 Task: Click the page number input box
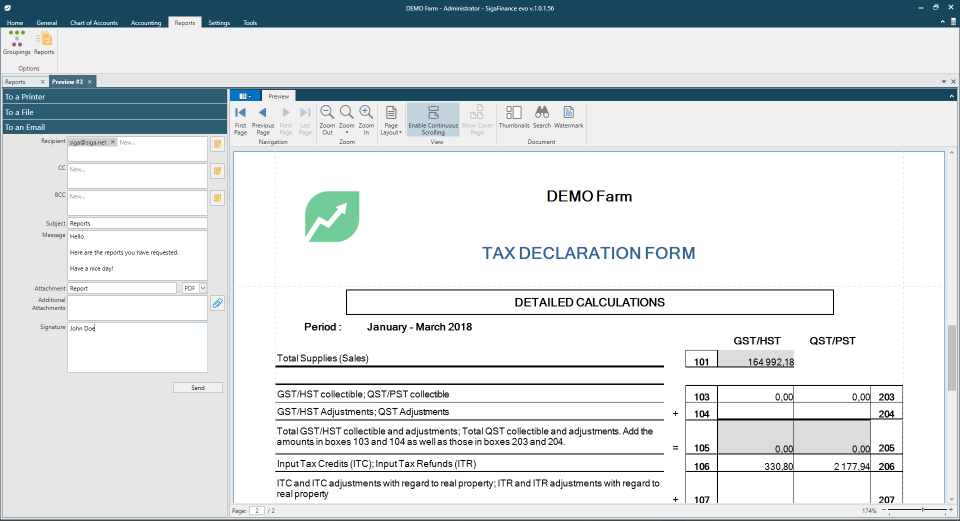point(257,511)
